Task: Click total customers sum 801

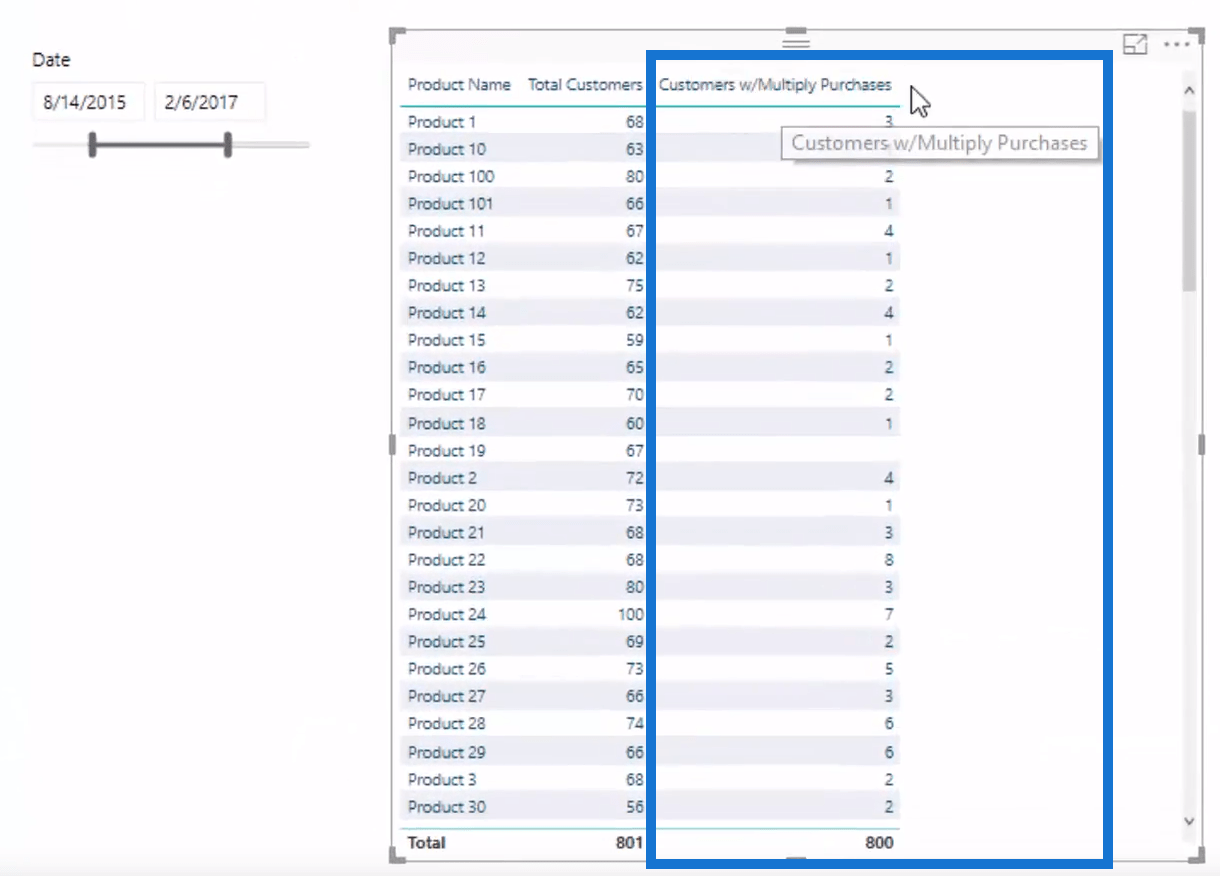Action: point(630,843)
